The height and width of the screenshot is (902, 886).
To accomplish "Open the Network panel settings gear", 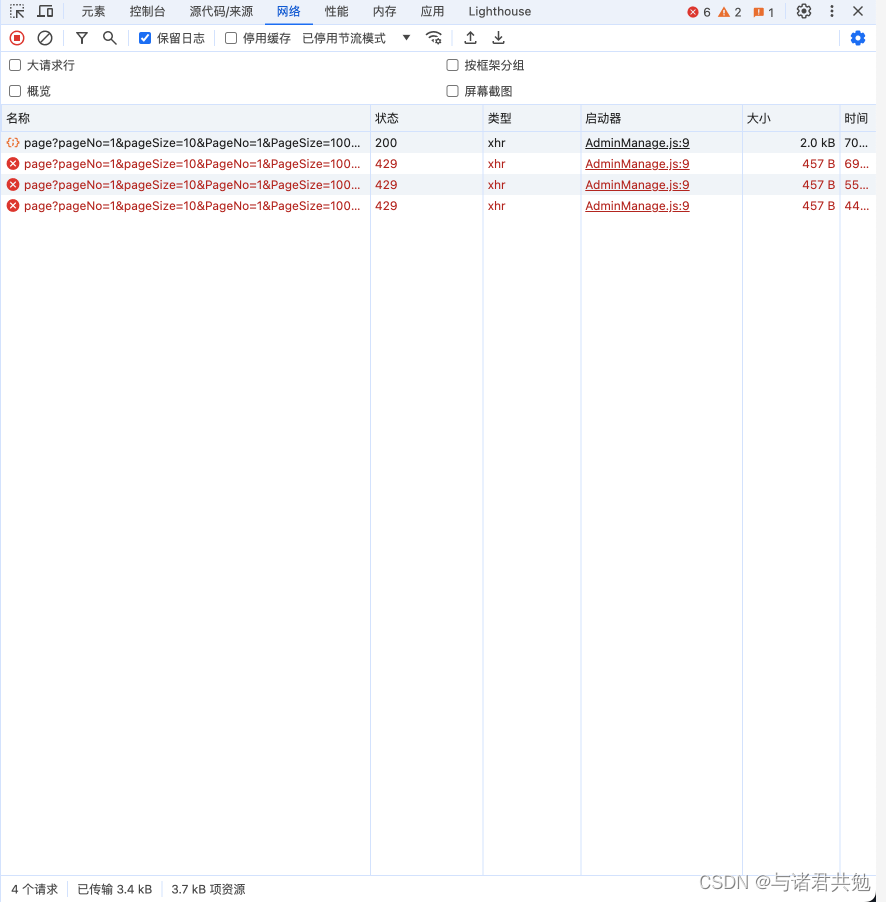I will coord(858,37).
